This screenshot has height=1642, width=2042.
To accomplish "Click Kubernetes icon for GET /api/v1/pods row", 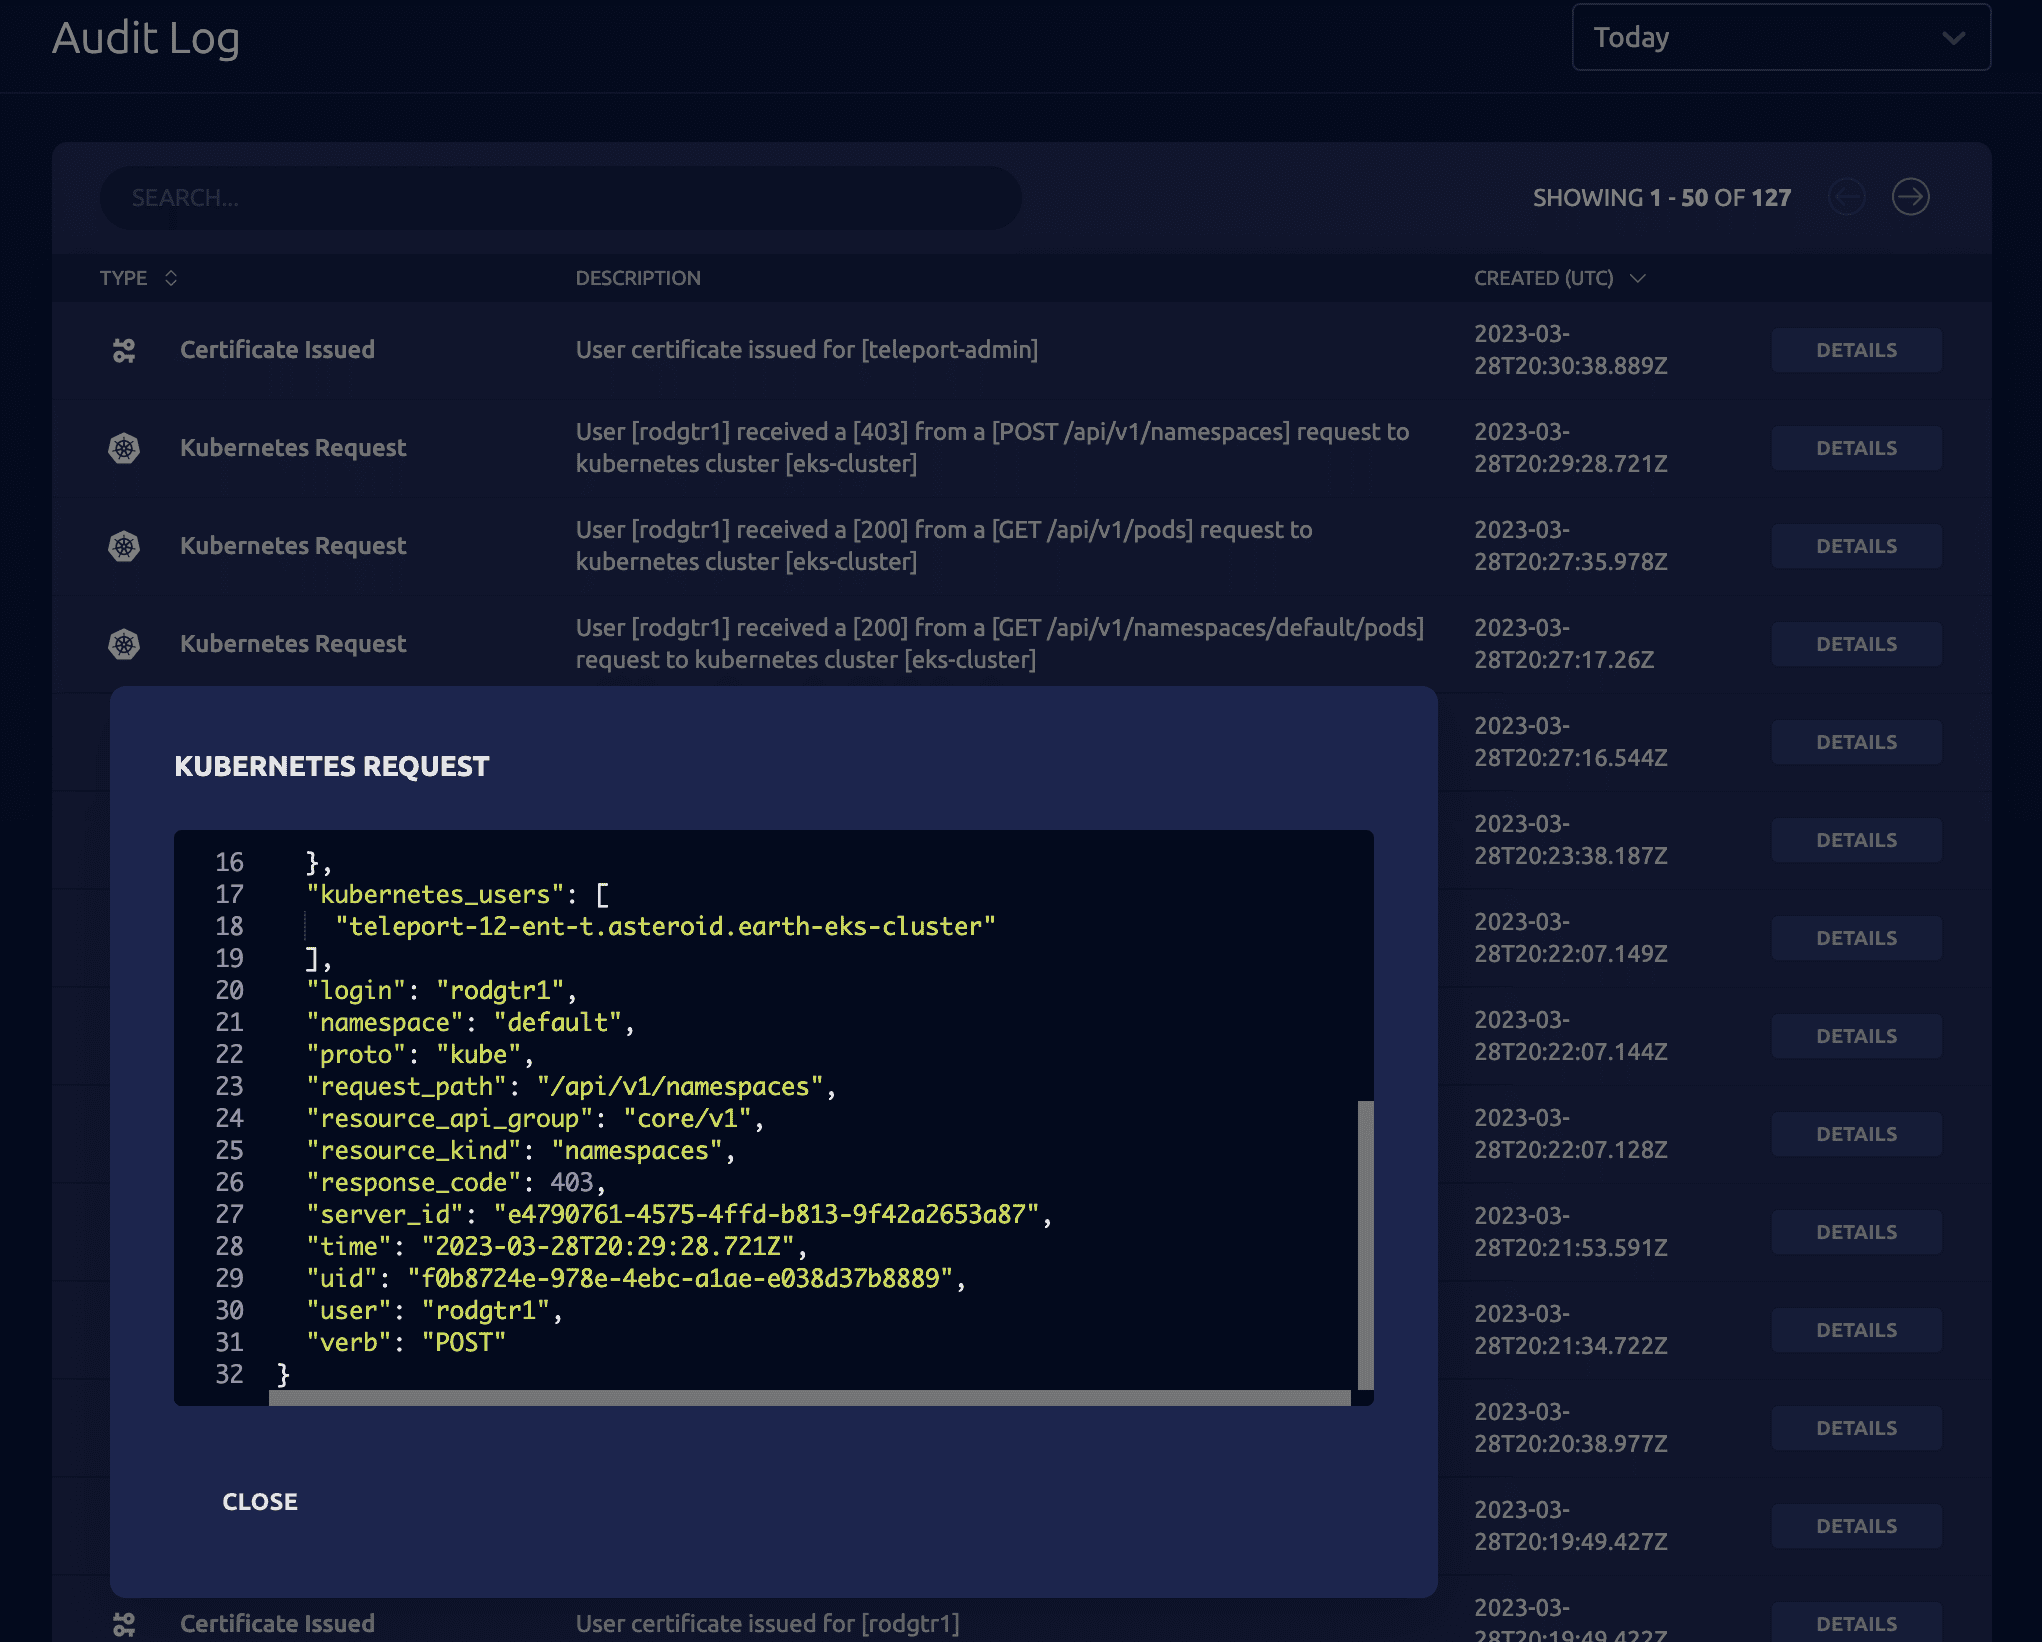I will [x=124, y=546].
